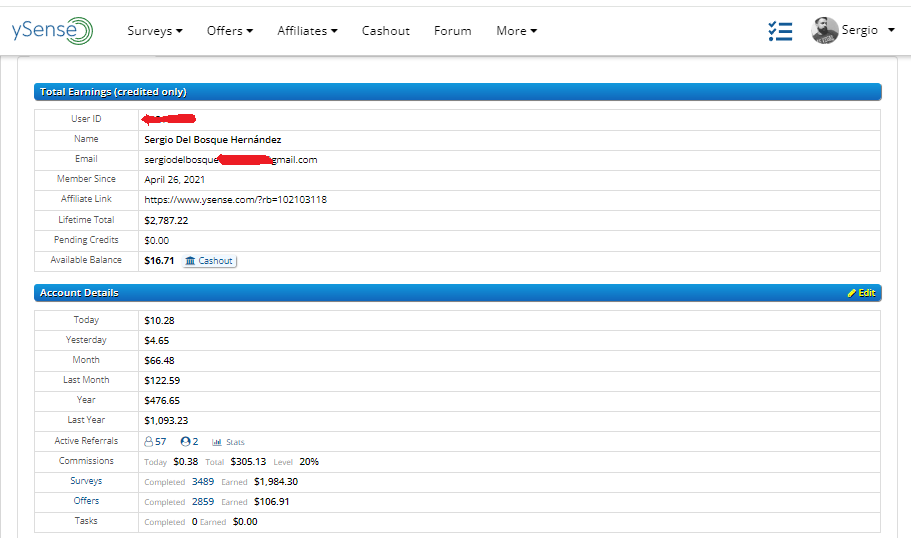Click the affiliate link URL text
This screenshot has width=911, height=556.
click(x=235, y=199)
